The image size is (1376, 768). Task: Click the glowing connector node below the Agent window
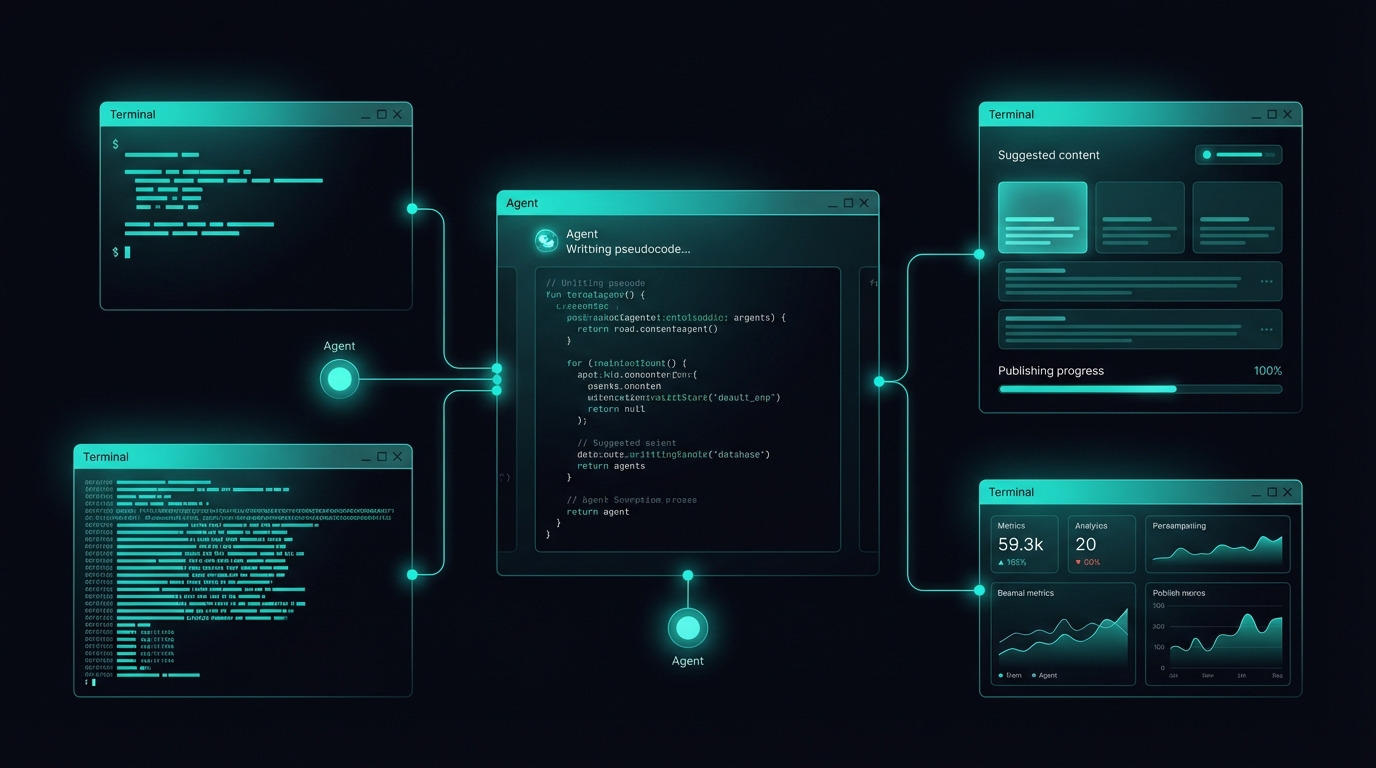tap(687, 575)
